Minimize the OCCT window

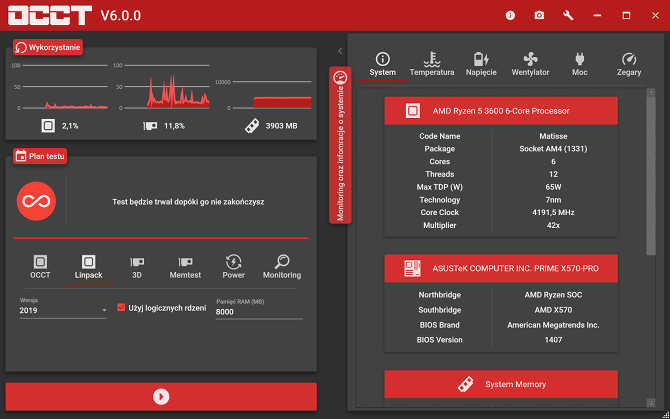click(597, 16)
